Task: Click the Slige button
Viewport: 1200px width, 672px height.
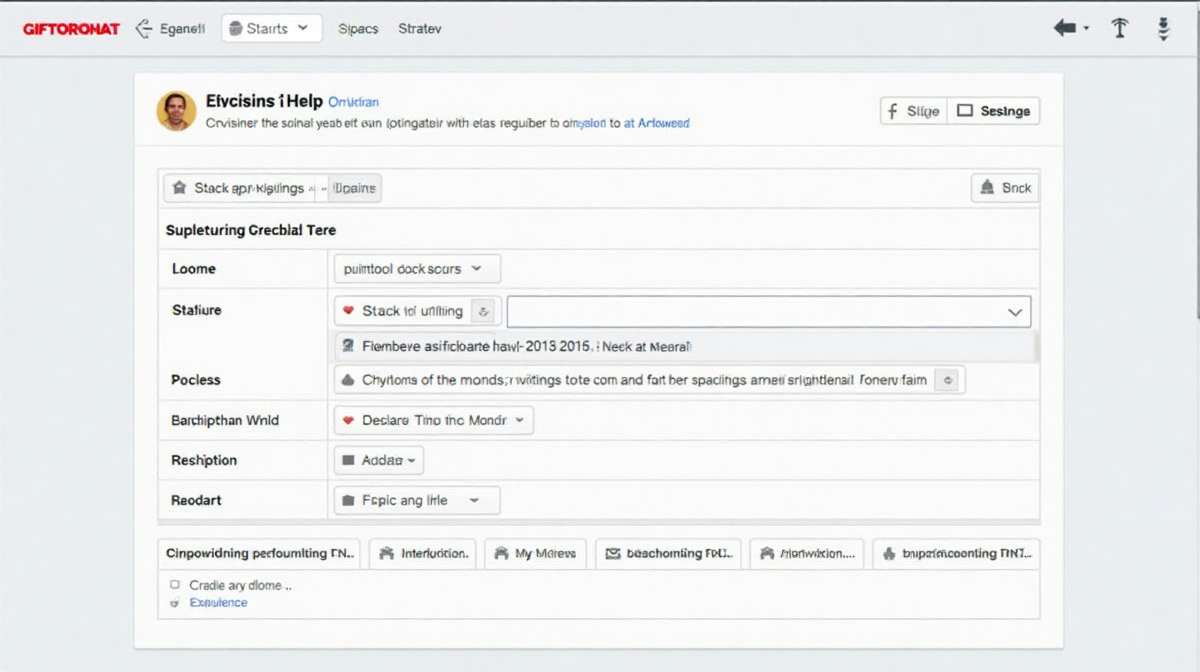Action: point(913,111)
